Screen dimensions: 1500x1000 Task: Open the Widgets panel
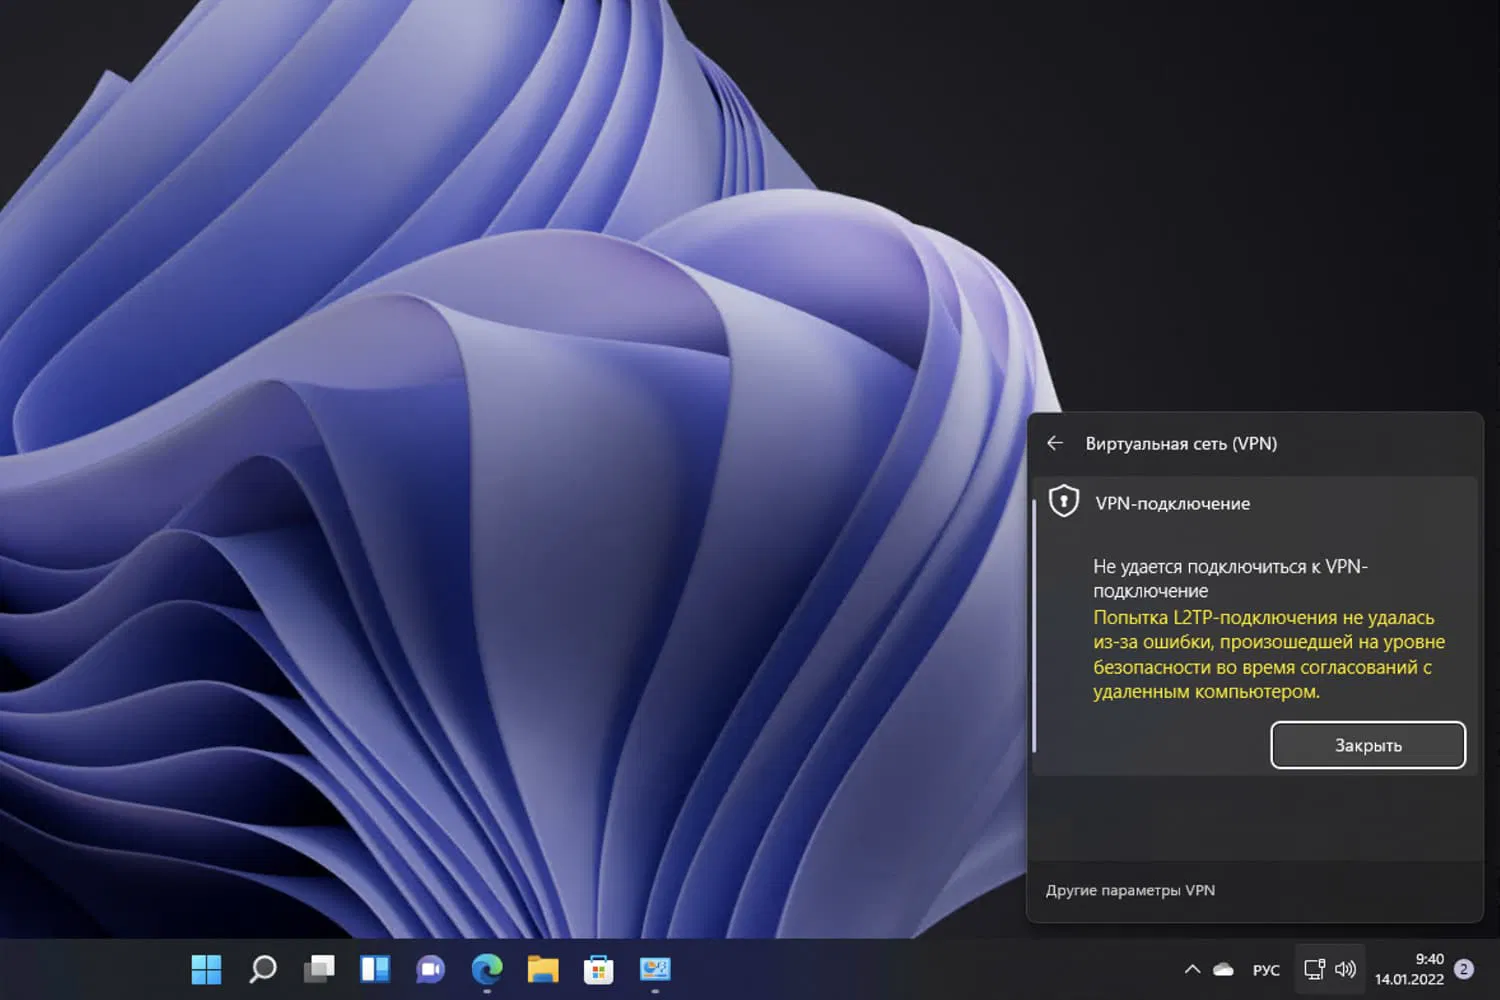375,969
